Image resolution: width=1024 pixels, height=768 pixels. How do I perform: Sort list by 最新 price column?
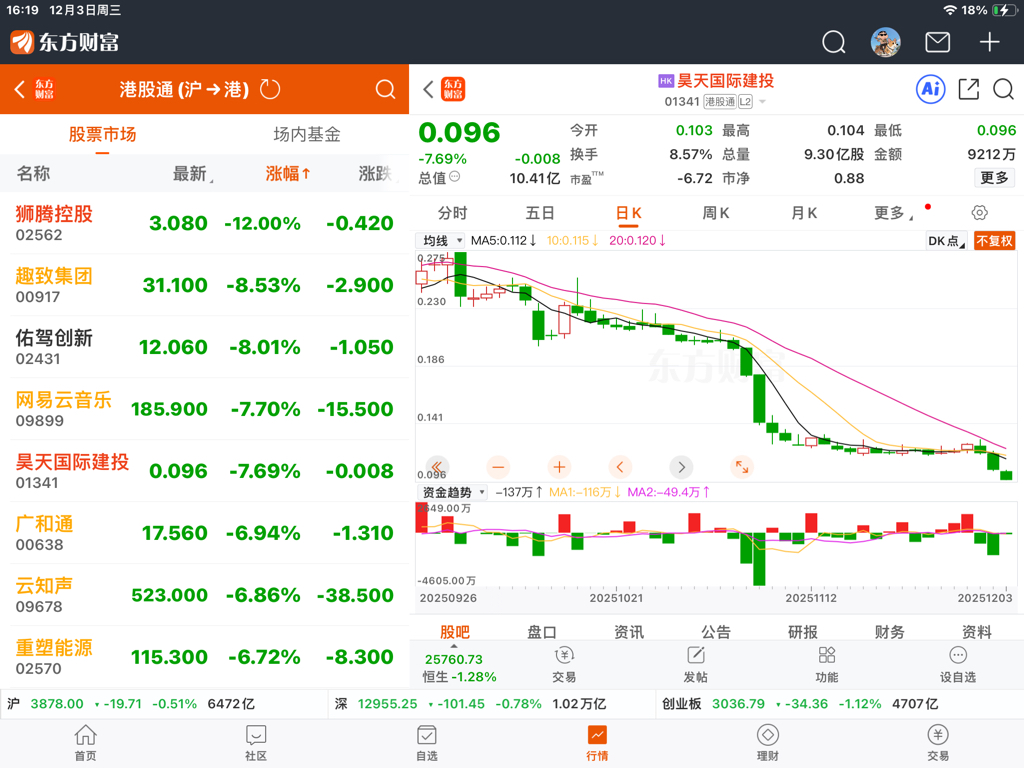192,173
